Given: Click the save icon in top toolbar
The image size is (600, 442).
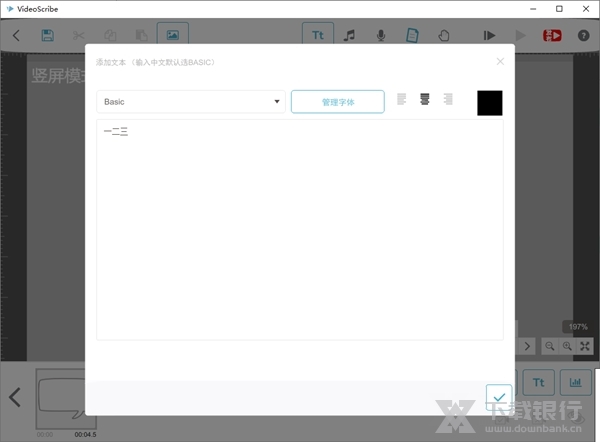Looking at the screenshot, I should coord(47,35).
